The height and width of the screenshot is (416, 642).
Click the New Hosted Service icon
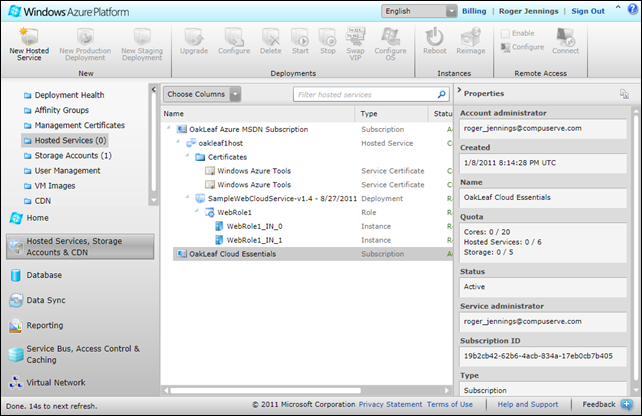31,36
